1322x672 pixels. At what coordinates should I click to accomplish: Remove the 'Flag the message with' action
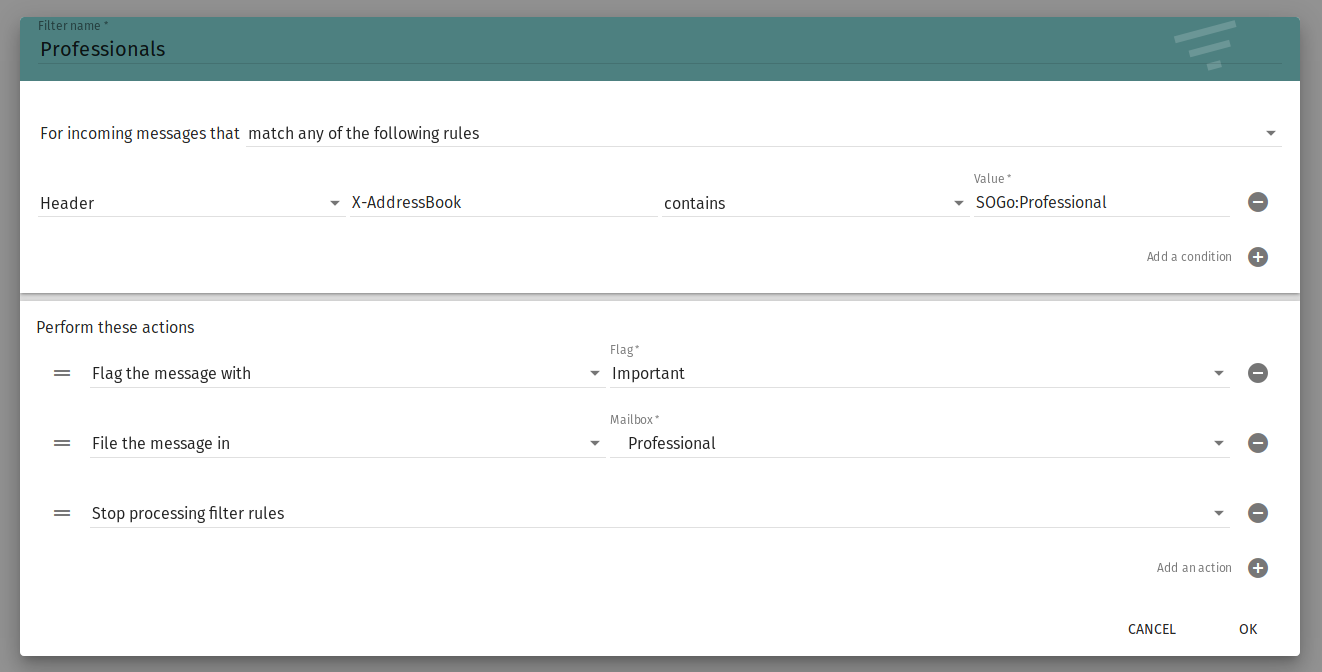(x=1258, y=373)
